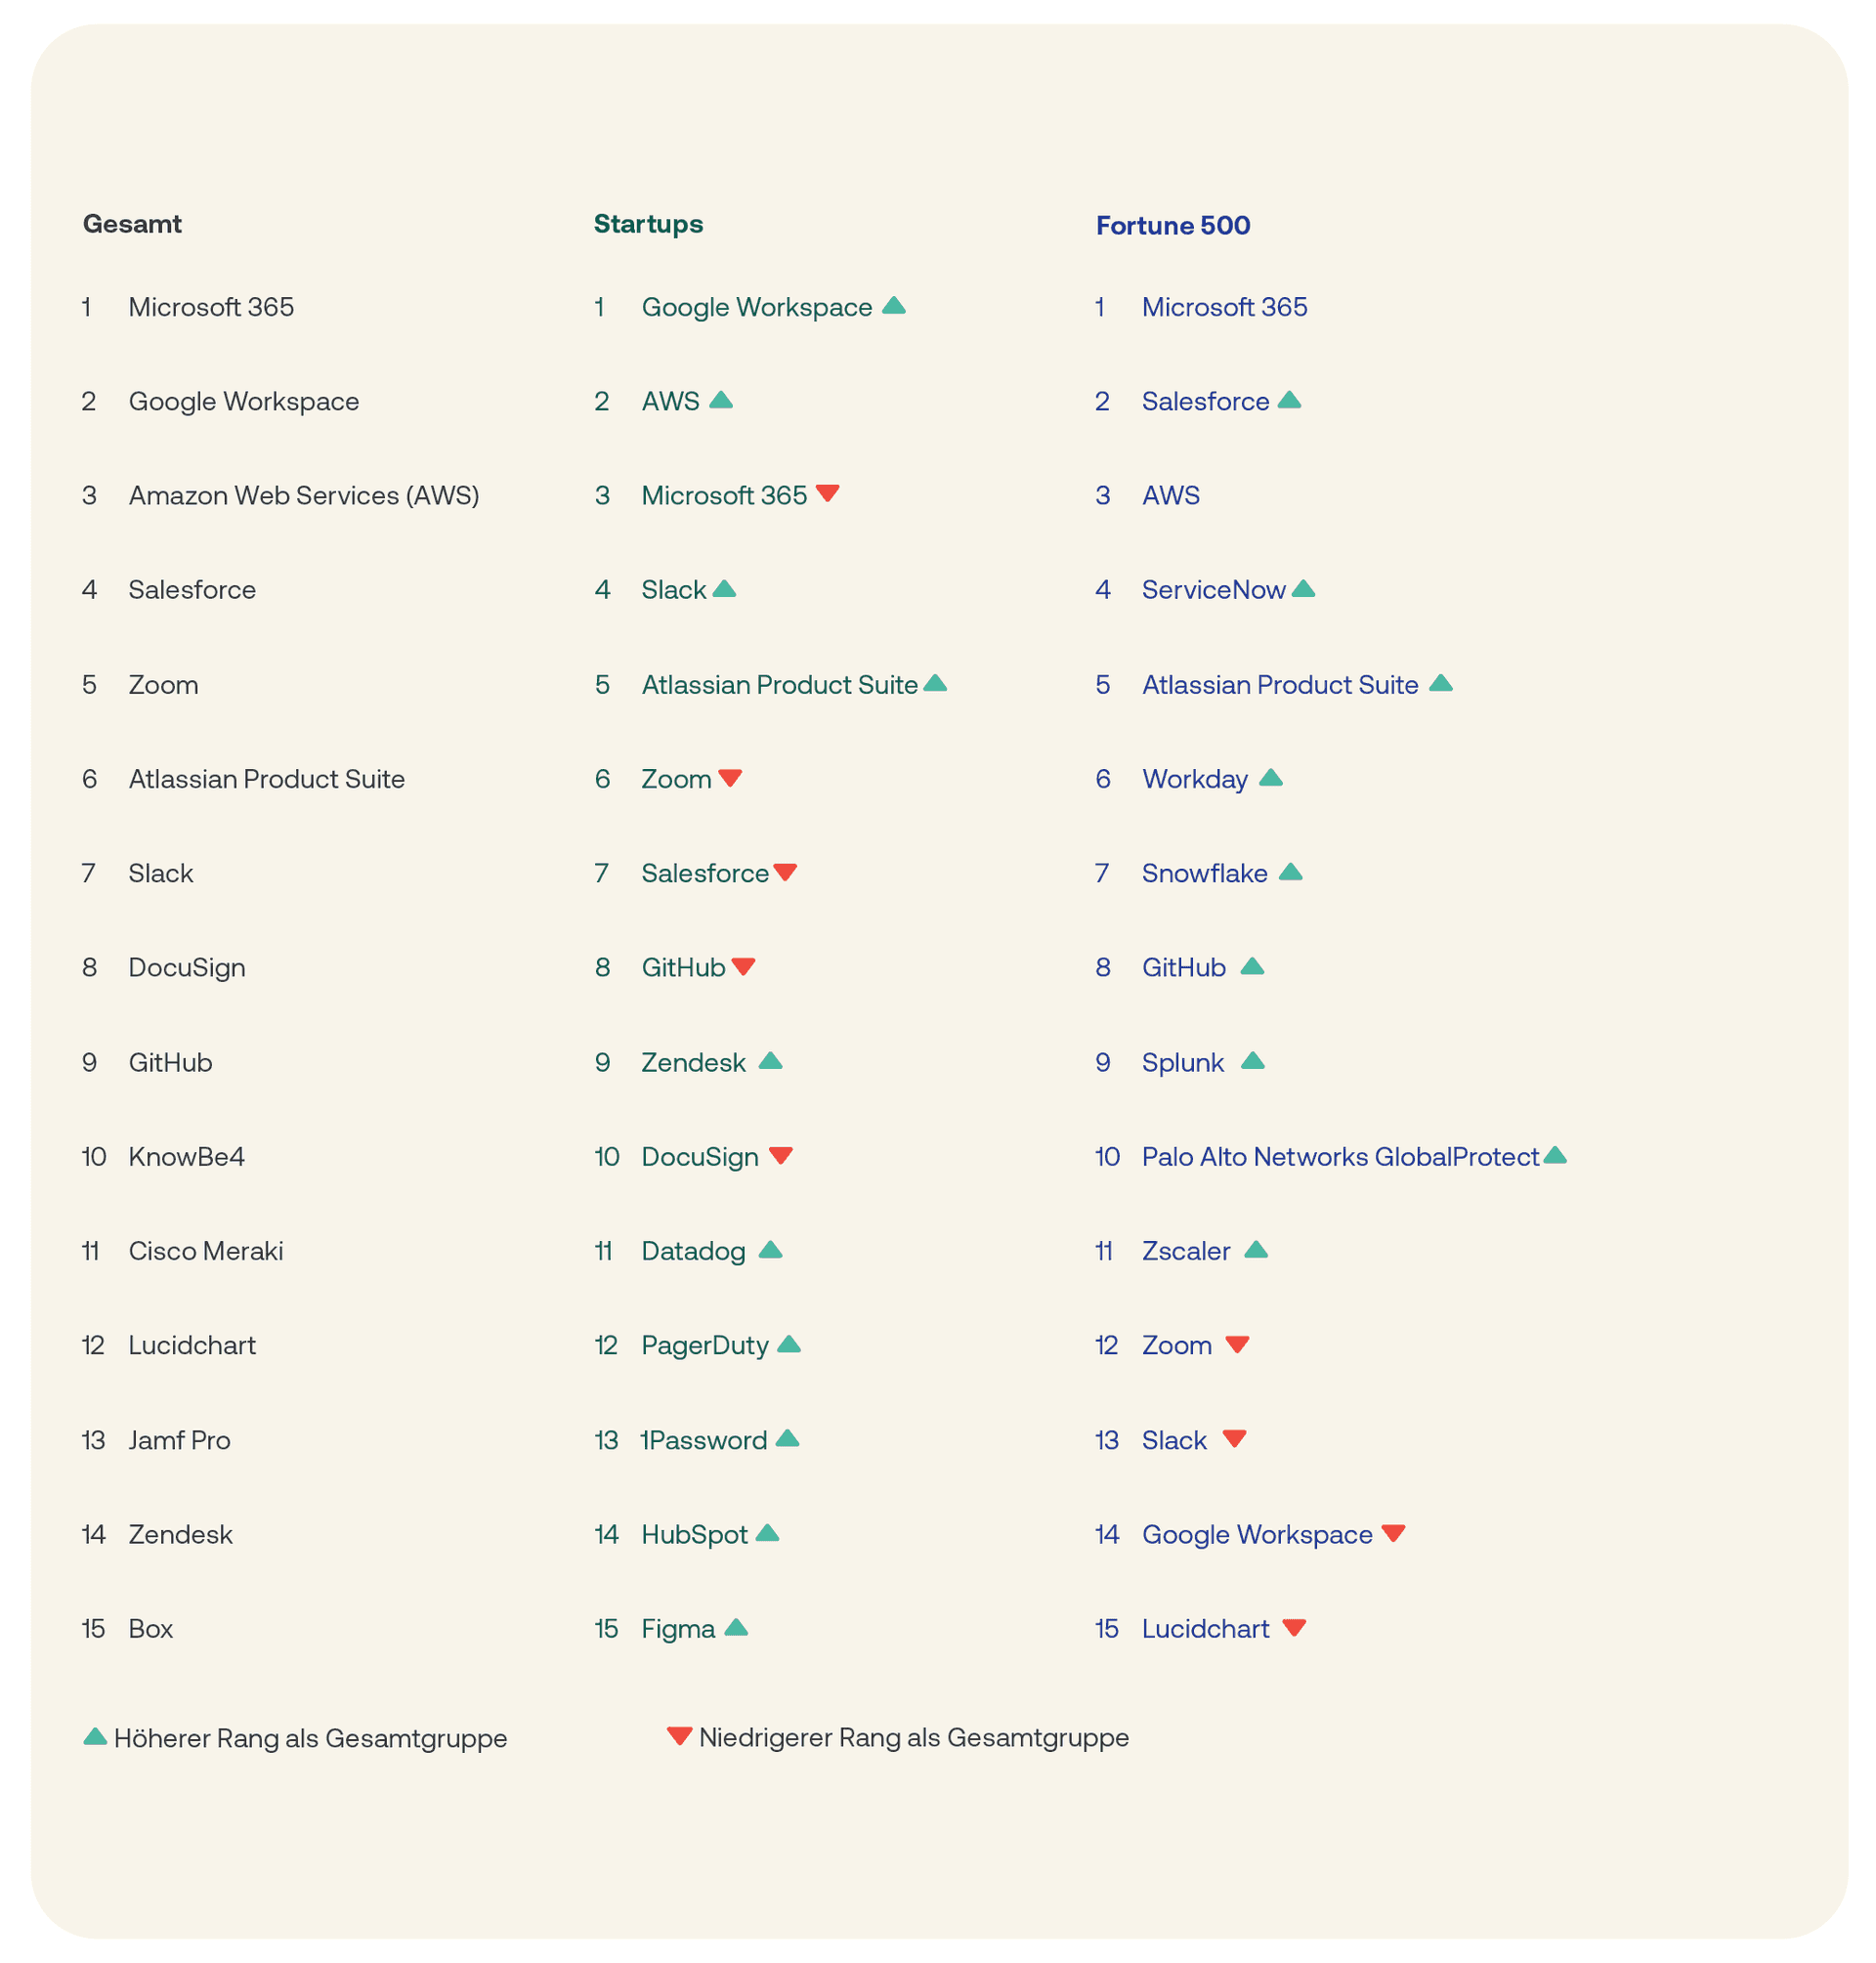This screenshot has width=1876, height=1963.
Task: Select the Gesamt column heading
Action: coord(132,224)
